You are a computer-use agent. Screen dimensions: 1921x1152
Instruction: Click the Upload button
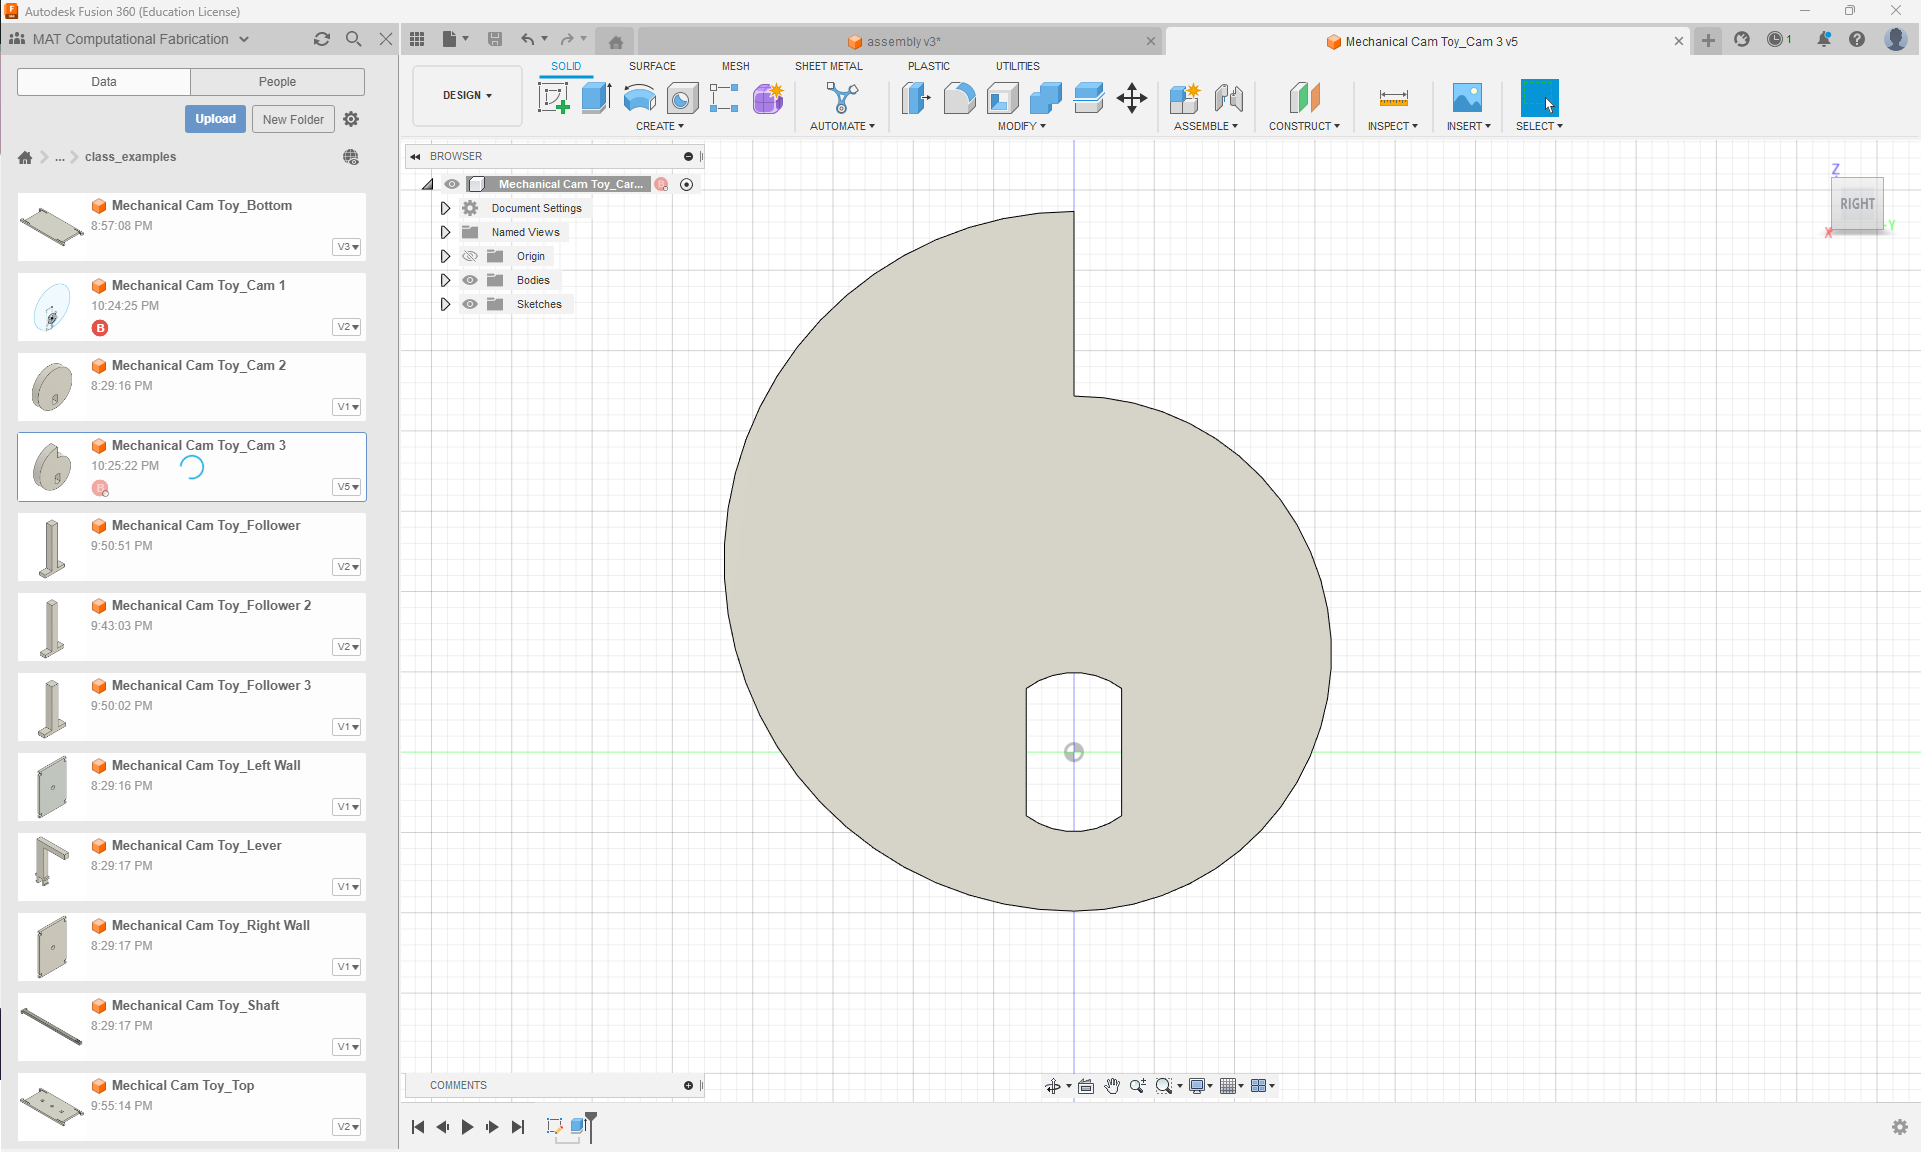coord(215,118)
